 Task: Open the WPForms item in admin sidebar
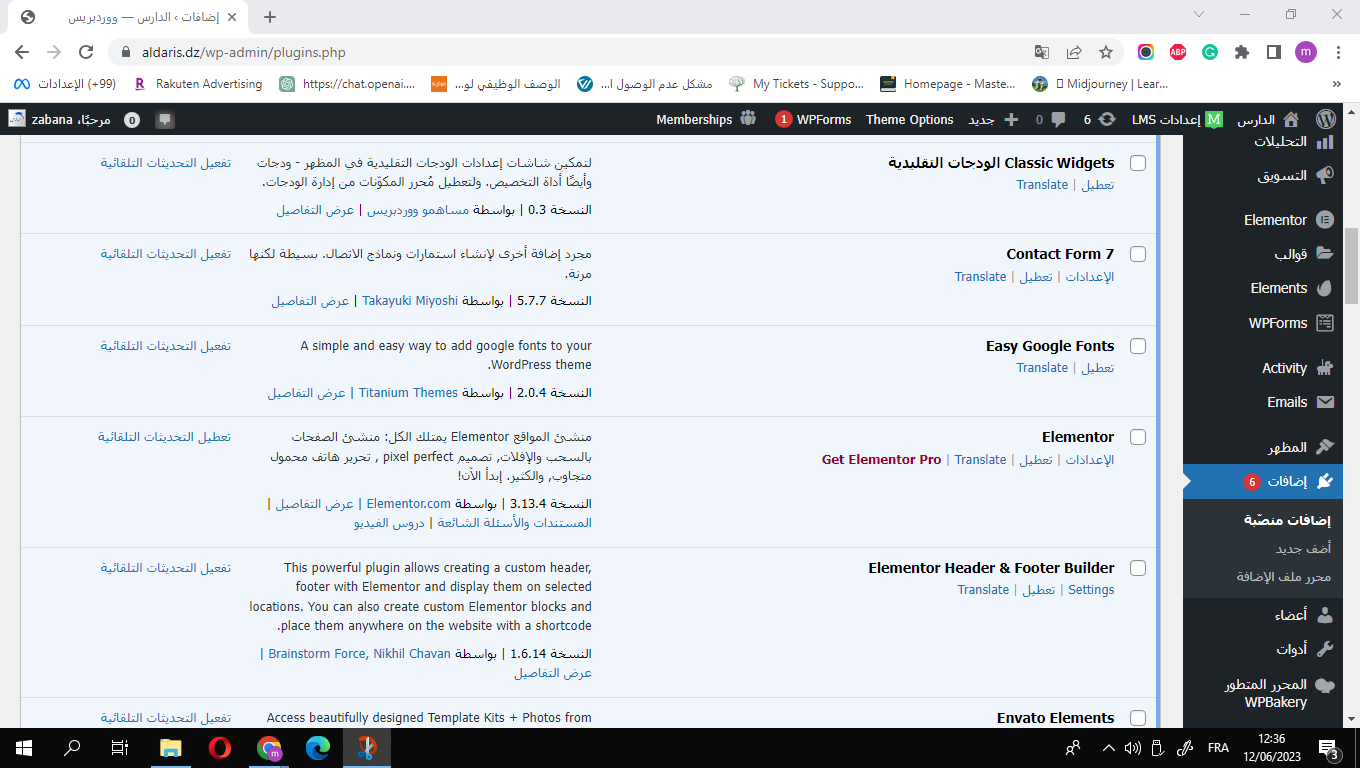point(1277,323)
